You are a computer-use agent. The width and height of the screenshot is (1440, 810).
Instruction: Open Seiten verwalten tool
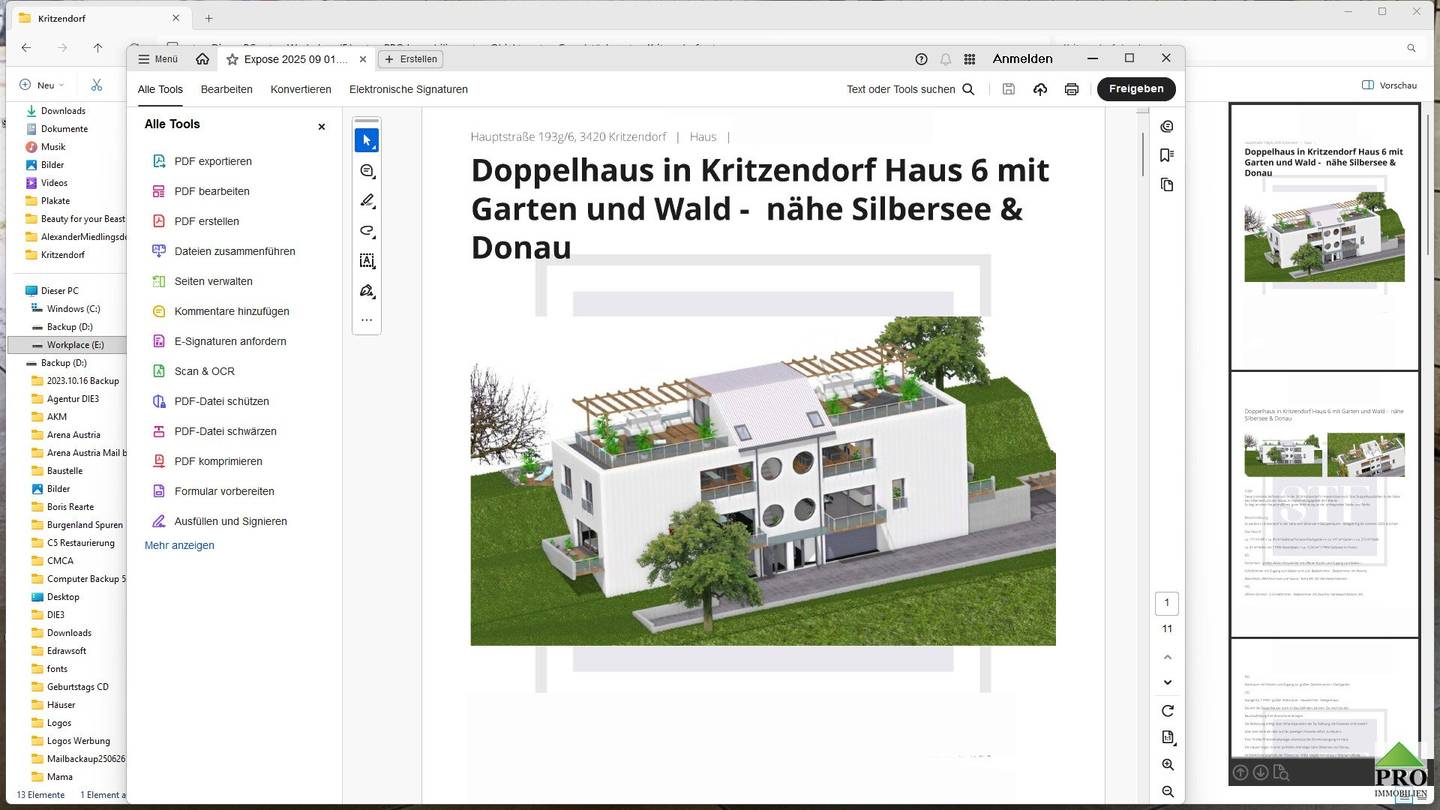click(x=213, y=281)
